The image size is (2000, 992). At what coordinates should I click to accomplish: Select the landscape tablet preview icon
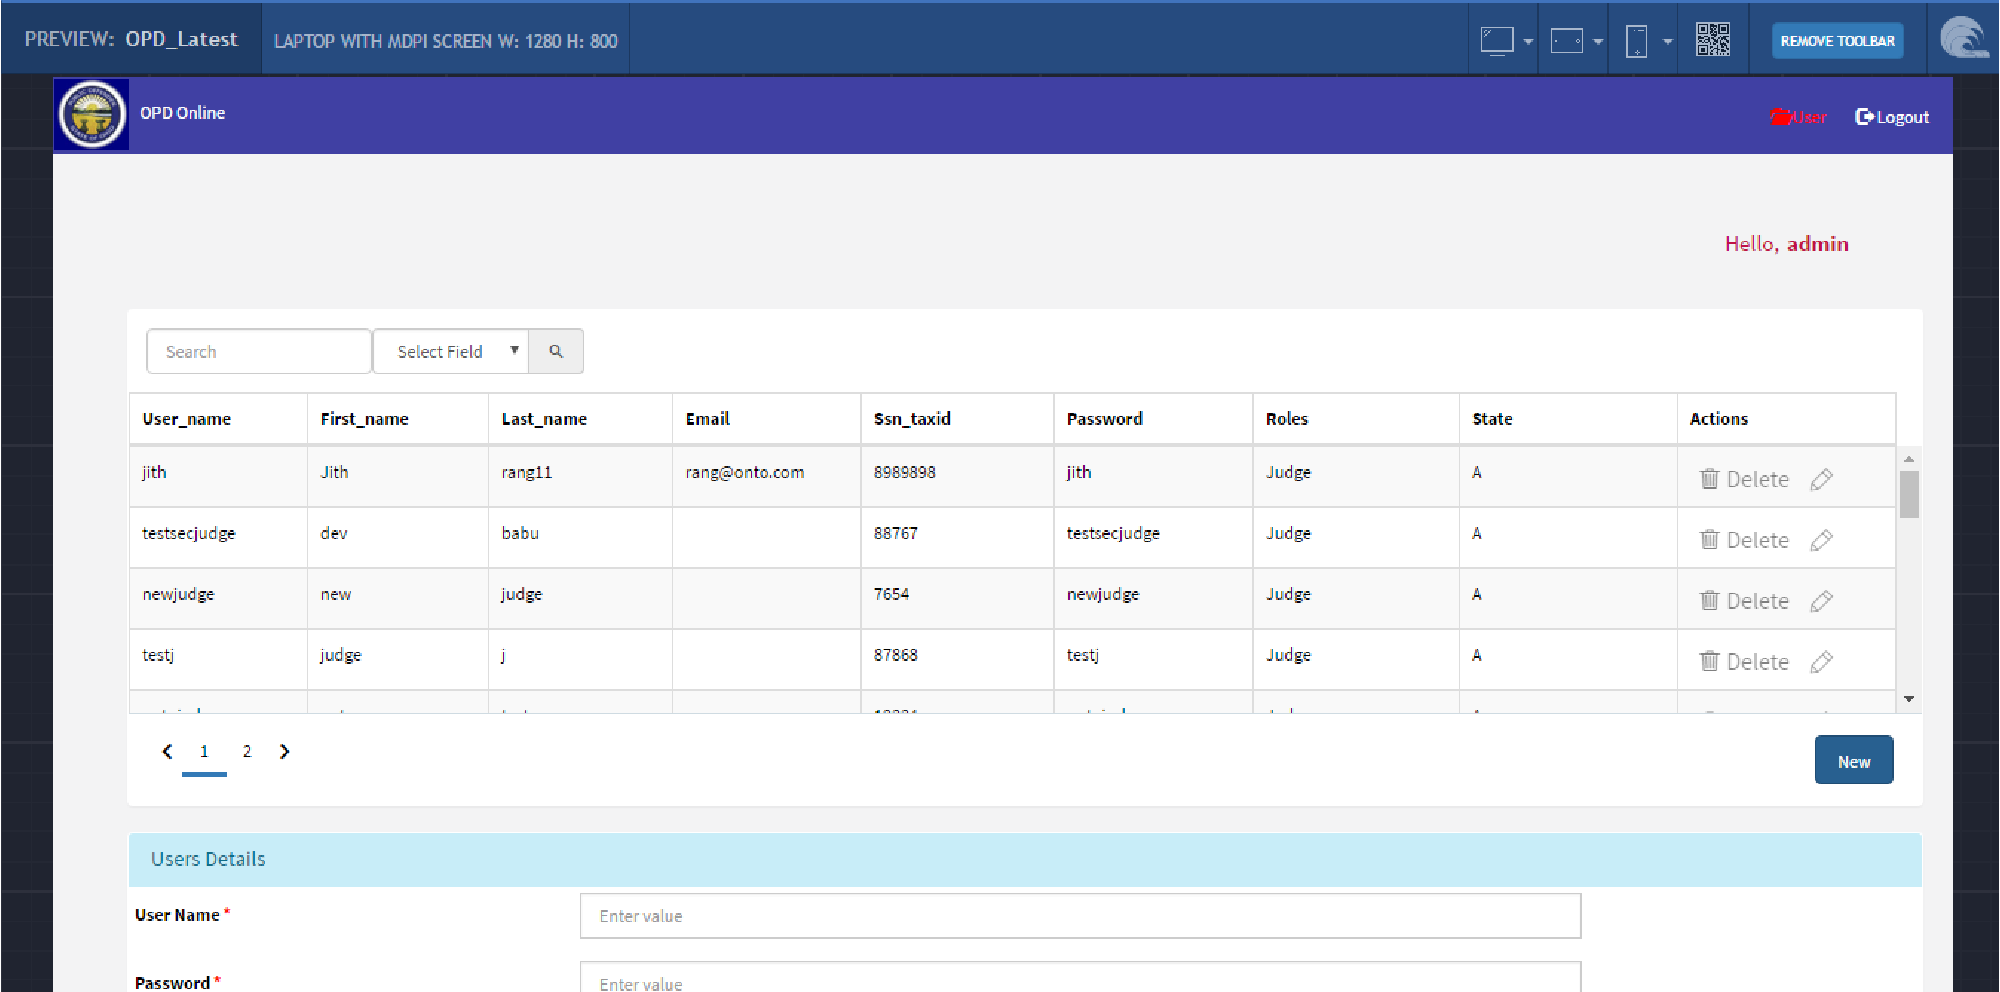[x=1566, y=41]
